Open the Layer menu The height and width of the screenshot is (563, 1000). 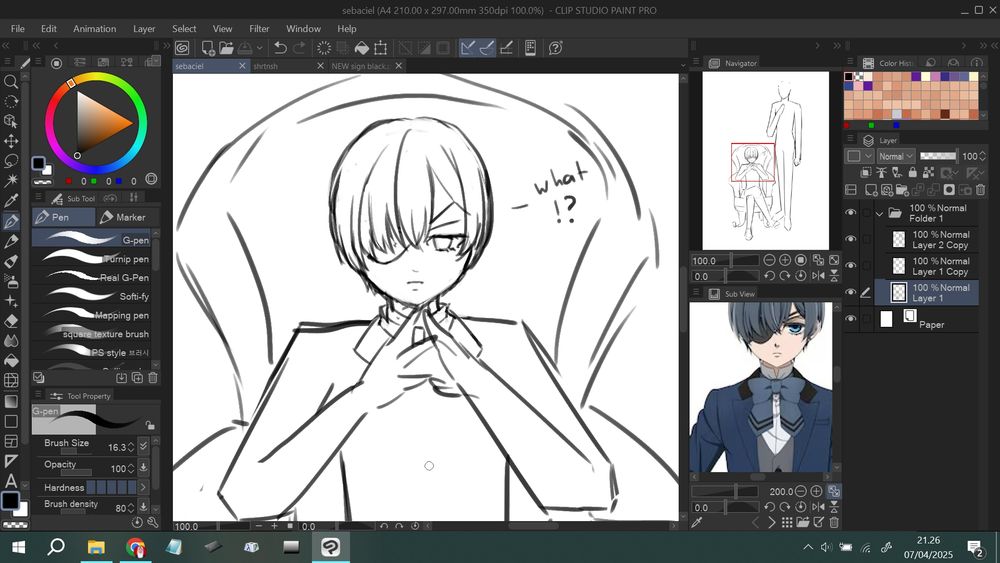click(144, 29)
